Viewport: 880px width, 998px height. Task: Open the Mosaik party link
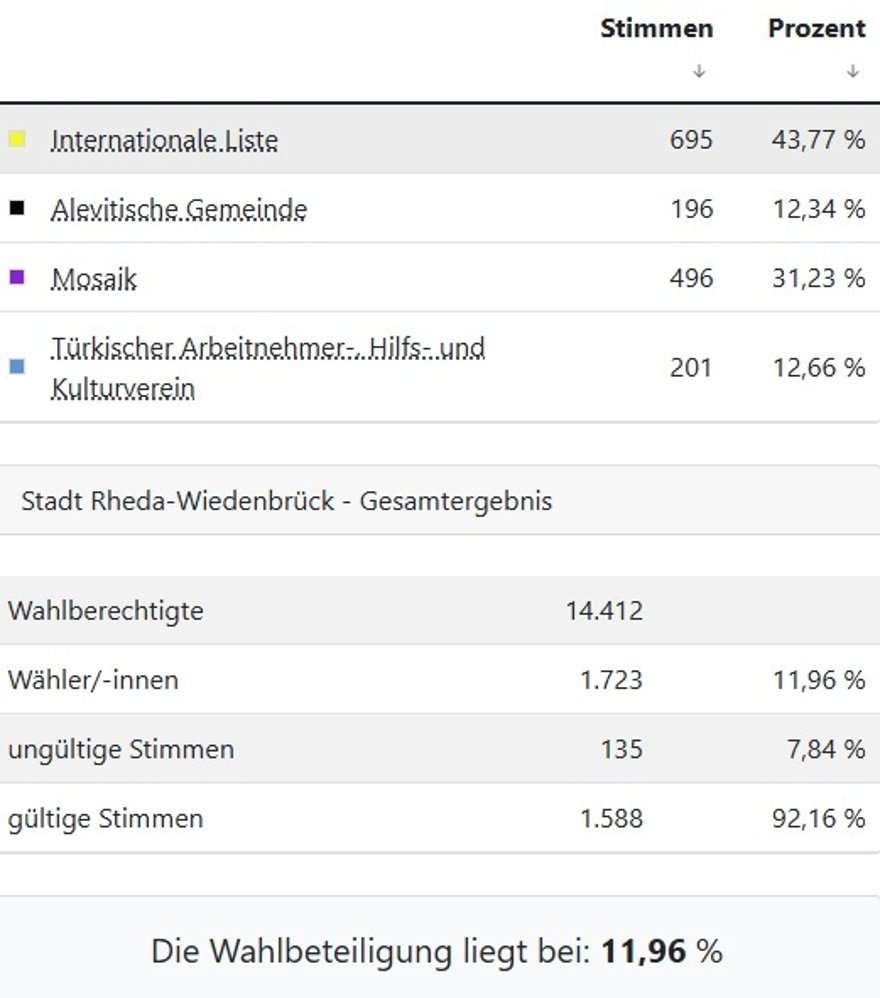pyautogui.click(x=93, y=279)
